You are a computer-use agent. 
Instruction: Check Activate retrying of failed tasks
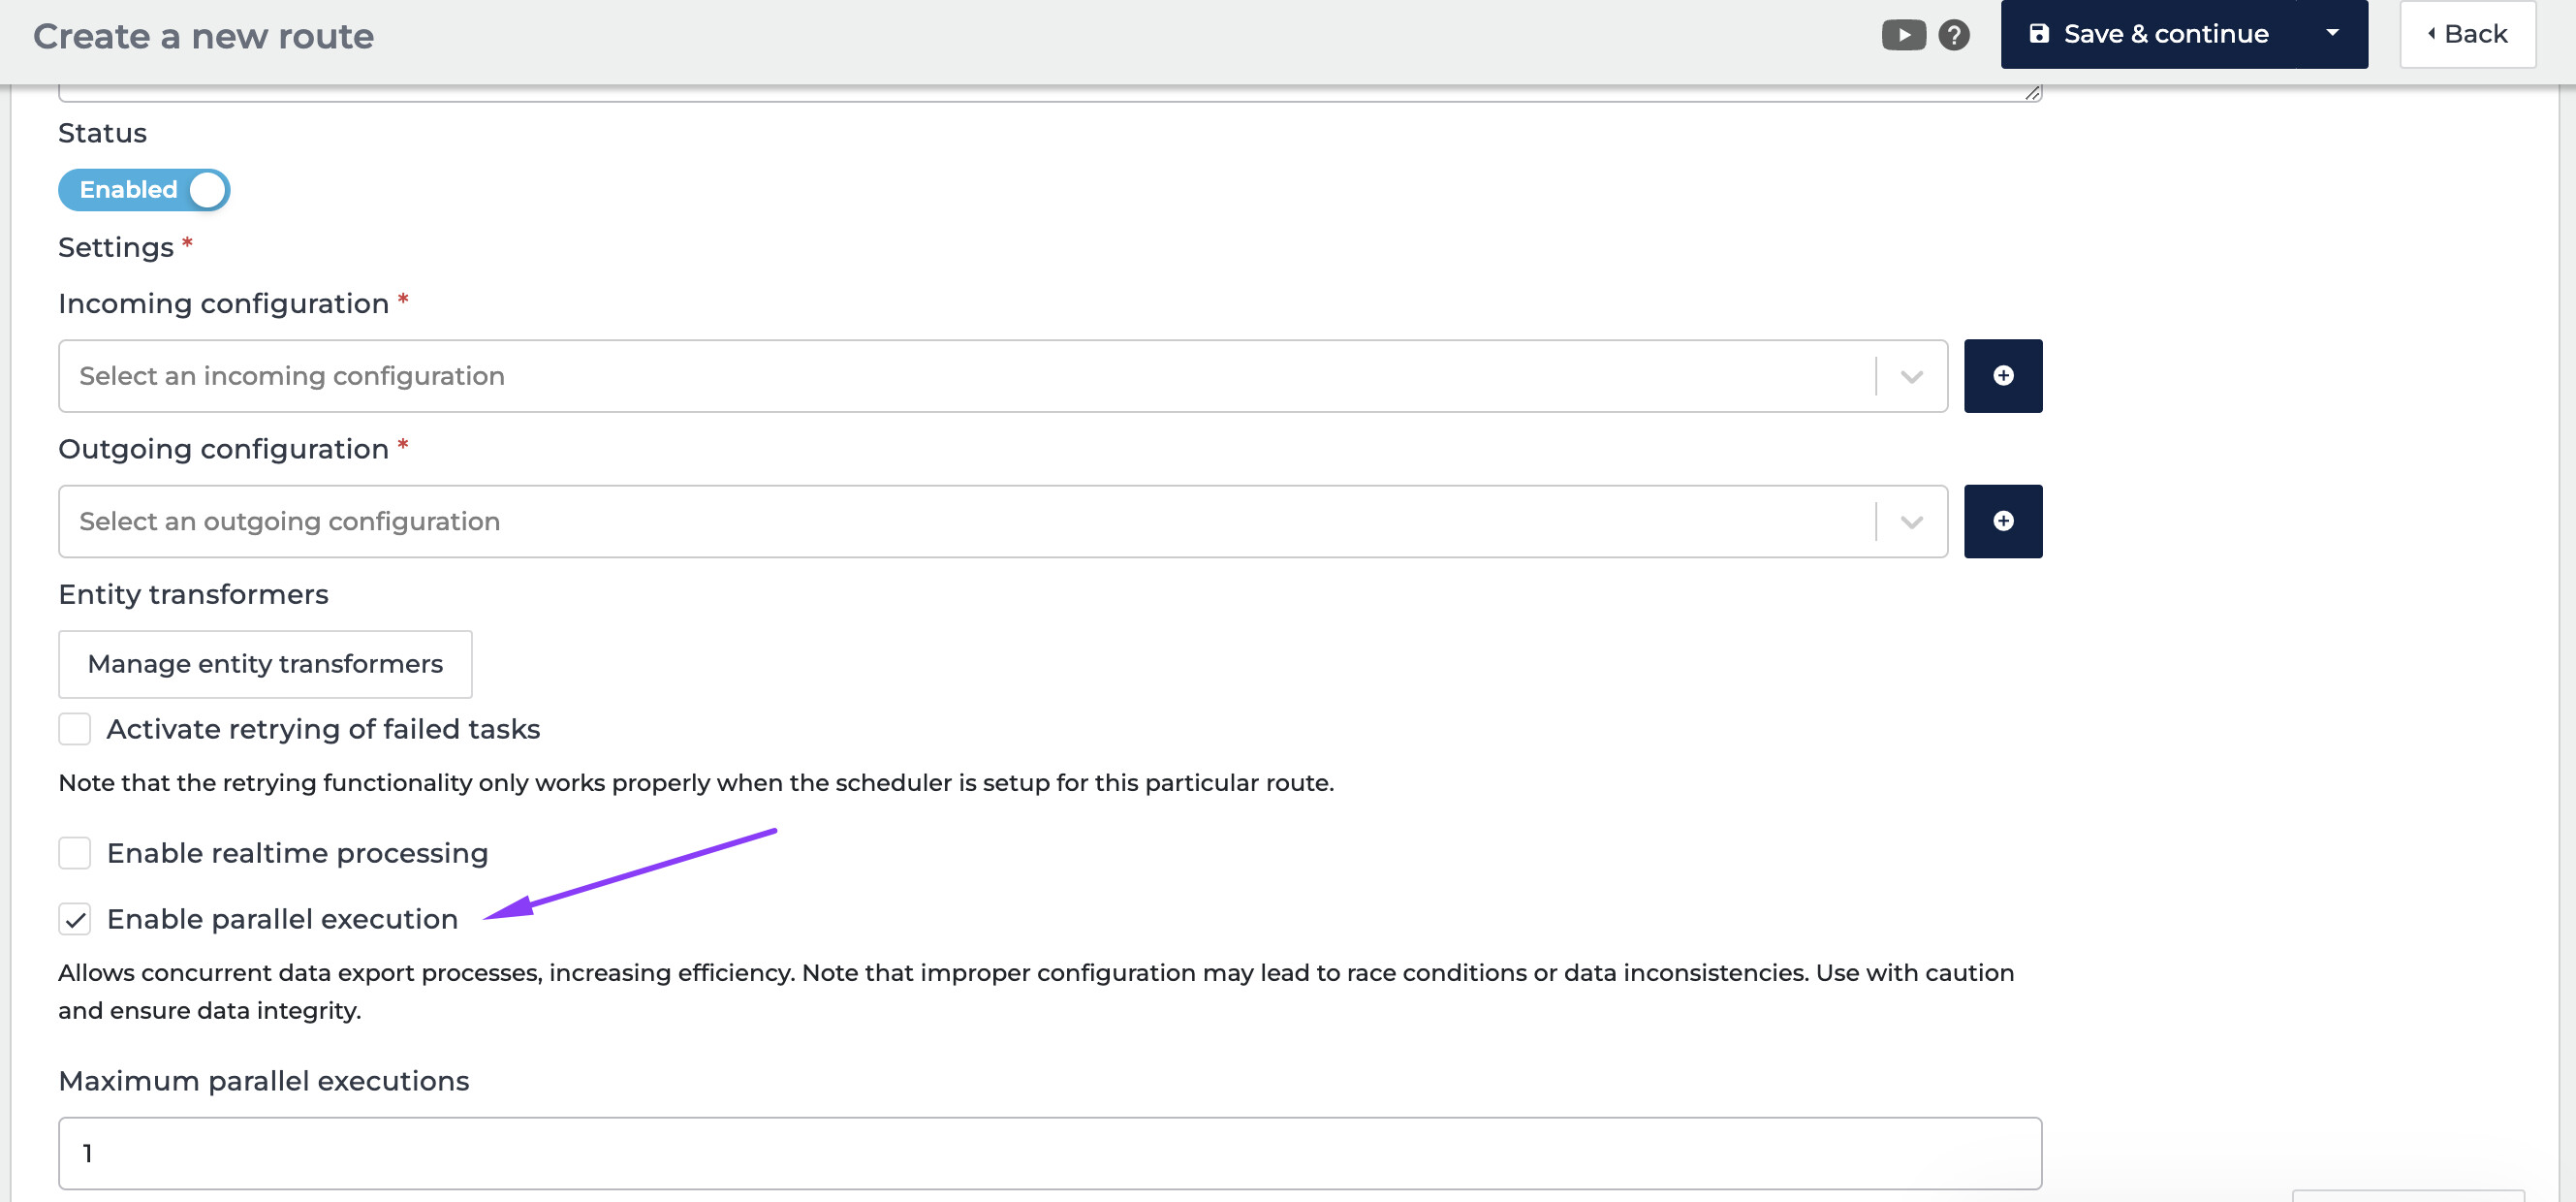[x=75, y=729]
